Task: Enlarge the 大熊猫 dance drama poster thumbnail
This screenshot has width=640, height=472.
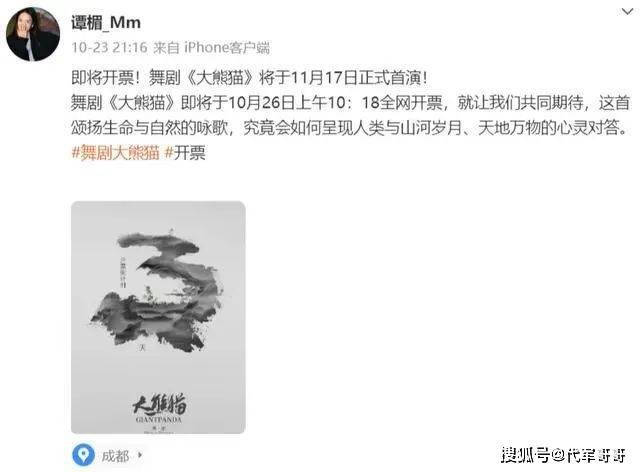Action: tap(158, 317)
